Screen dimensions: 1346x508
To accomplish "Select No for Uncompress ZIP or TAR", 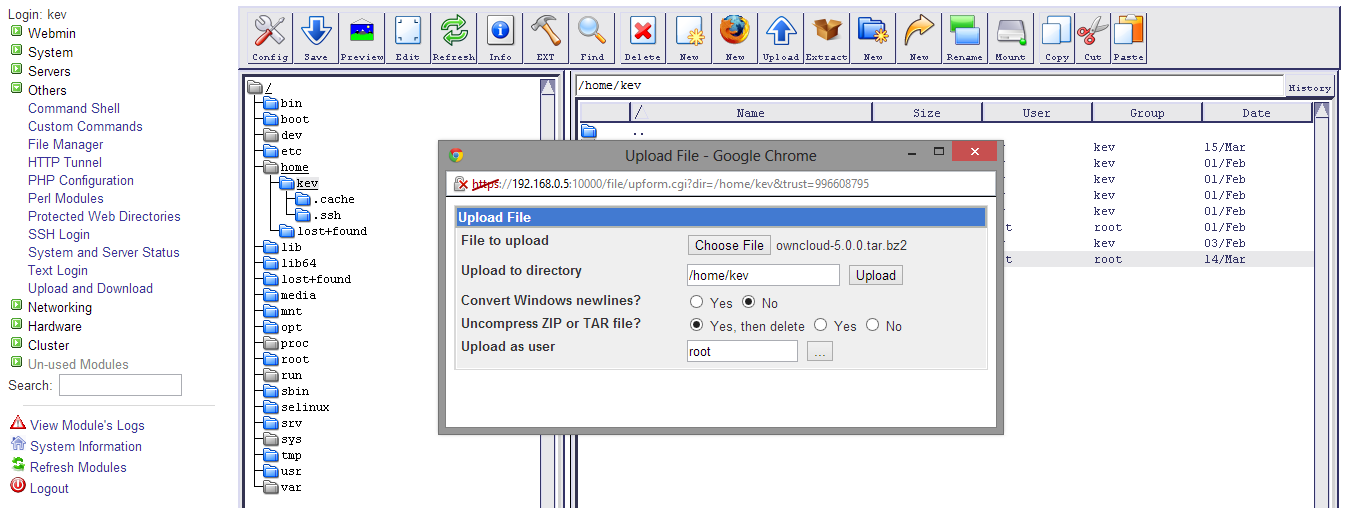I will (872, 325).
